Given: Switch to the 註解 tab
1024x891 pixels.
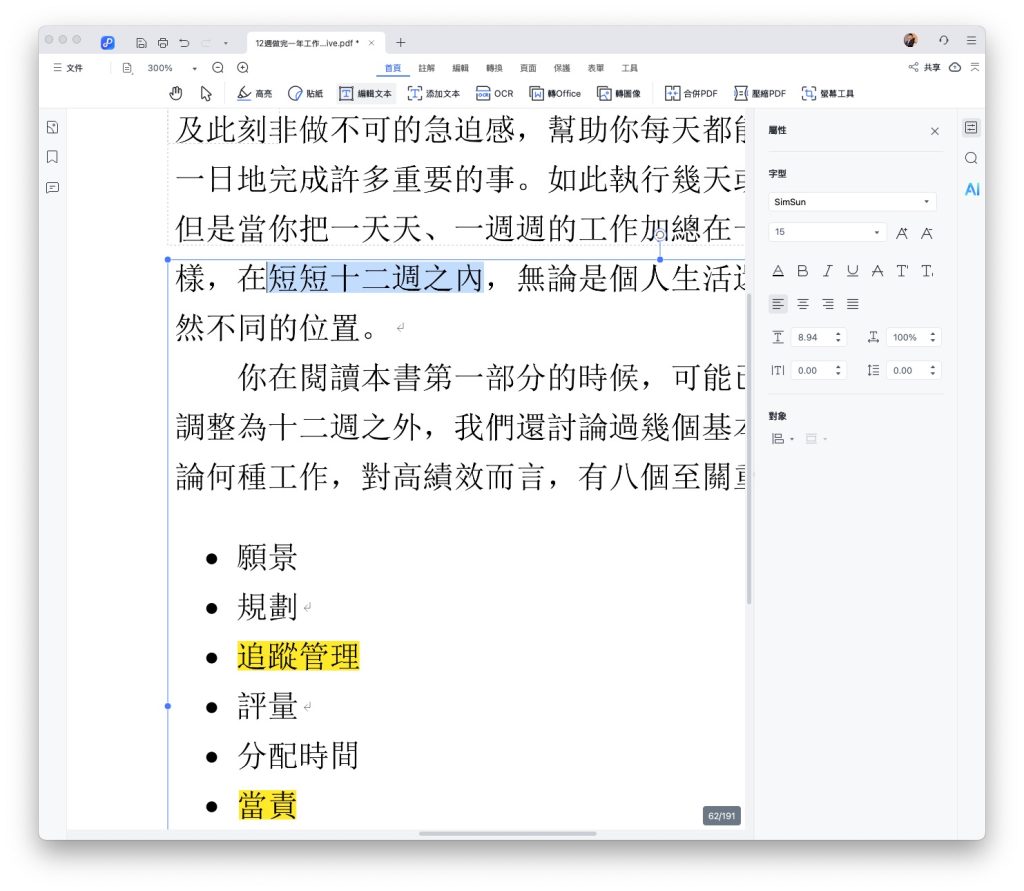Looking at the screenshot, I should pos(427,68).
